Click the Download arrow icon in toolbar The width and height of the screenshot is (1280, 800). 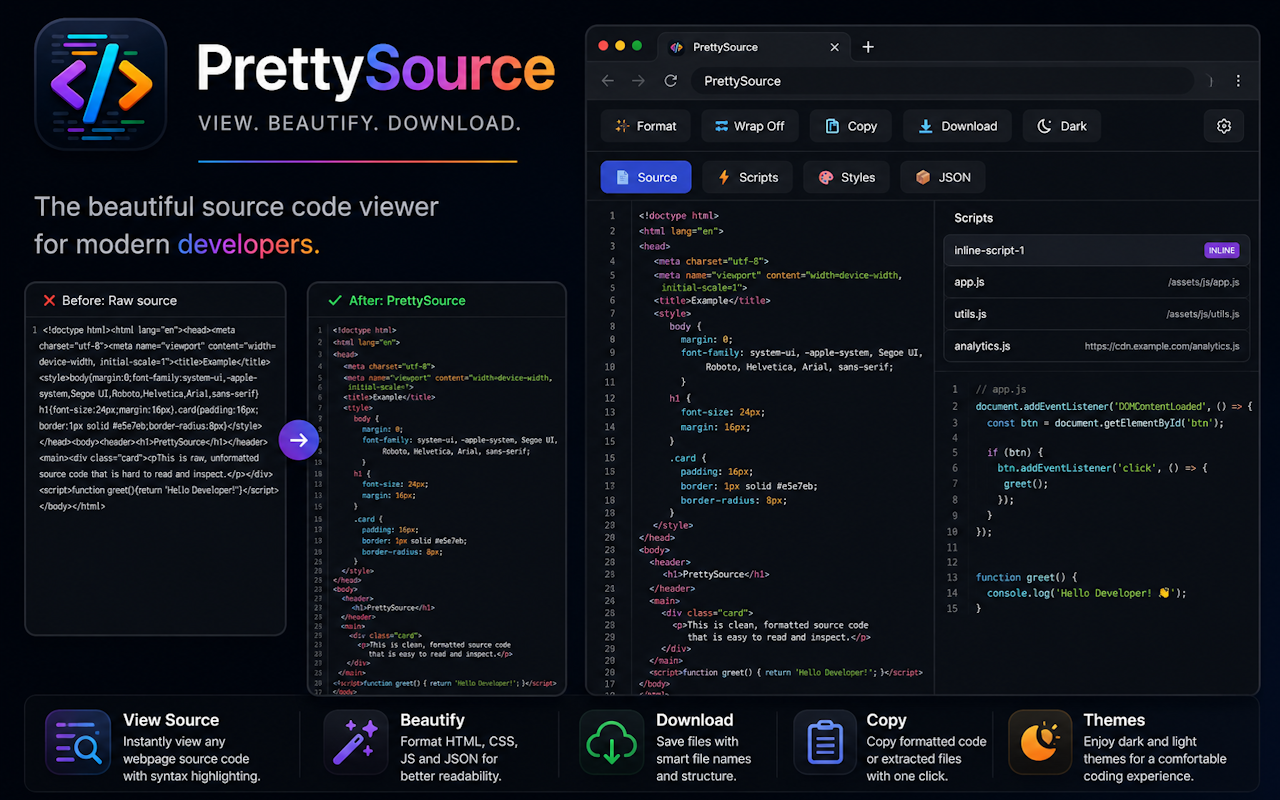click(x=926, y=126)
